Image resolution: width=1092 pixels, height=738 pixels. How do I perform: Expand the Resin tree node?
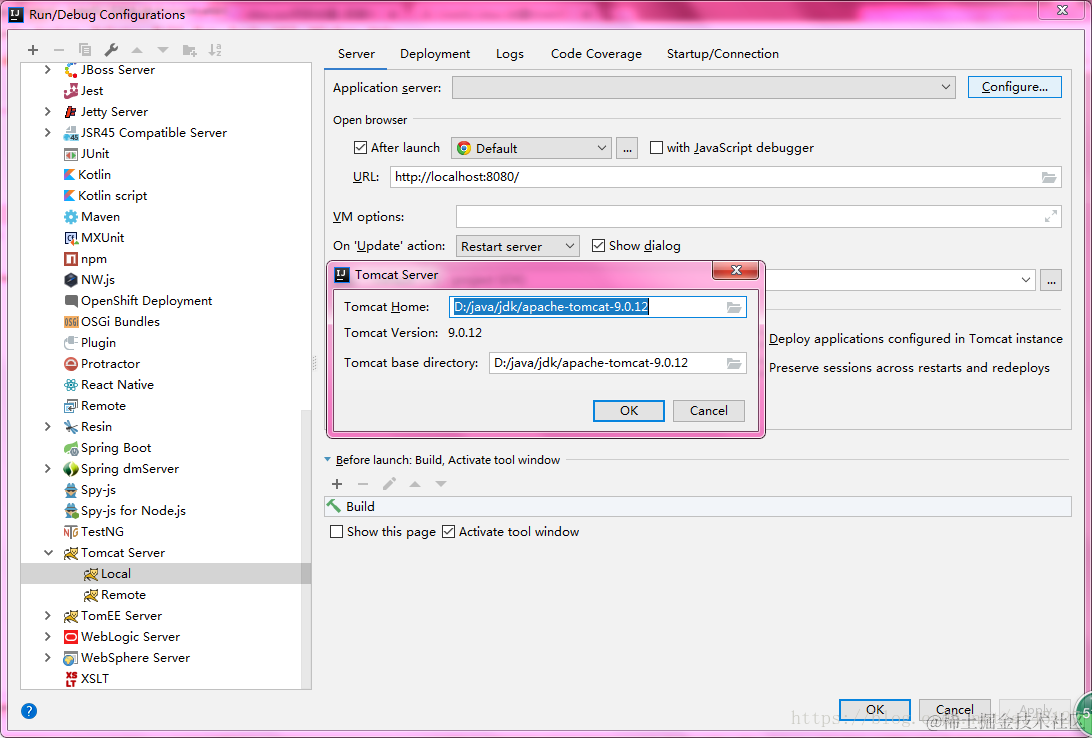[x=47, y=426]
